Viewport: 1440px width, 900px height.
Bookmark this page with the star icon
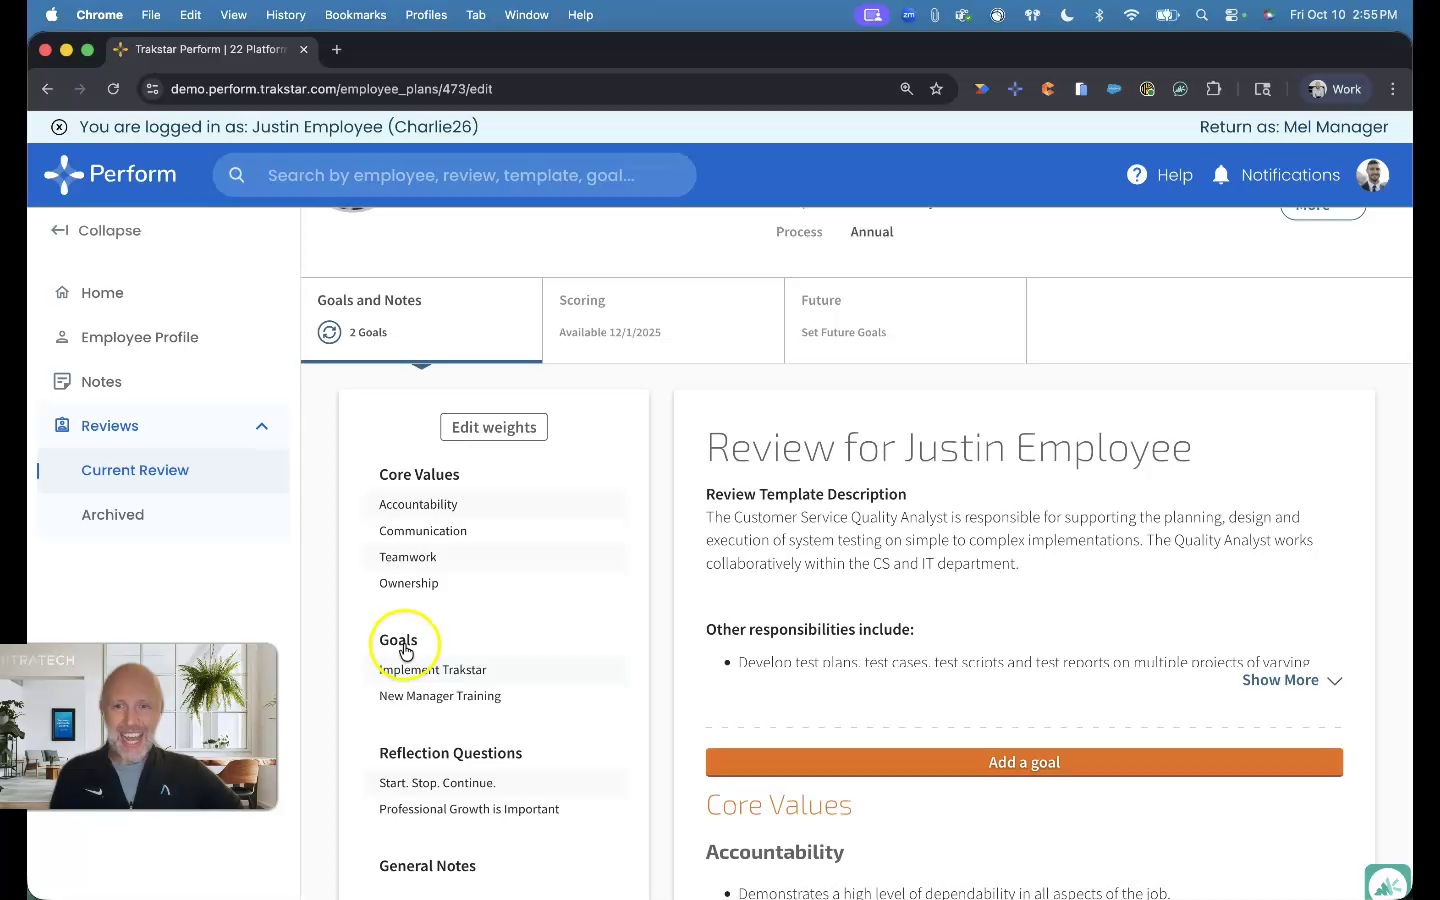point(936,89)
